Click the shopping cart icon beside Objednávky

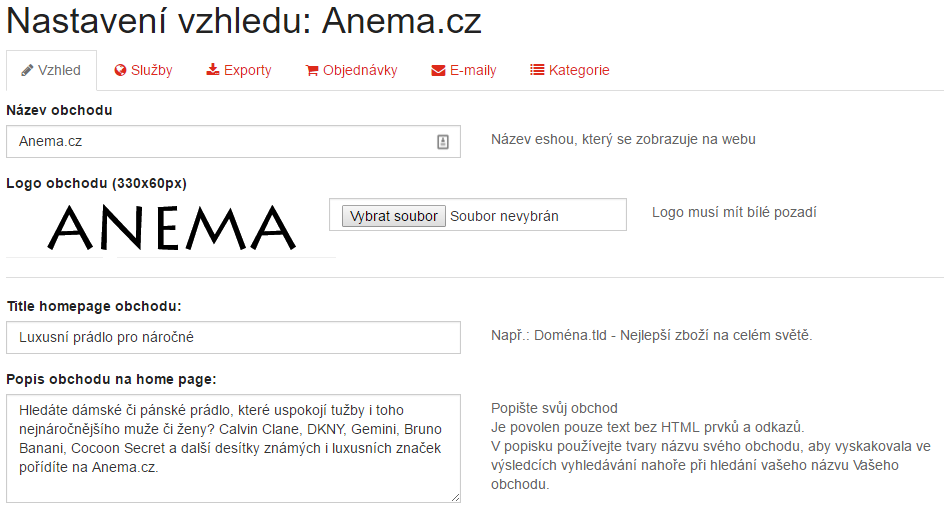(312, 70)
